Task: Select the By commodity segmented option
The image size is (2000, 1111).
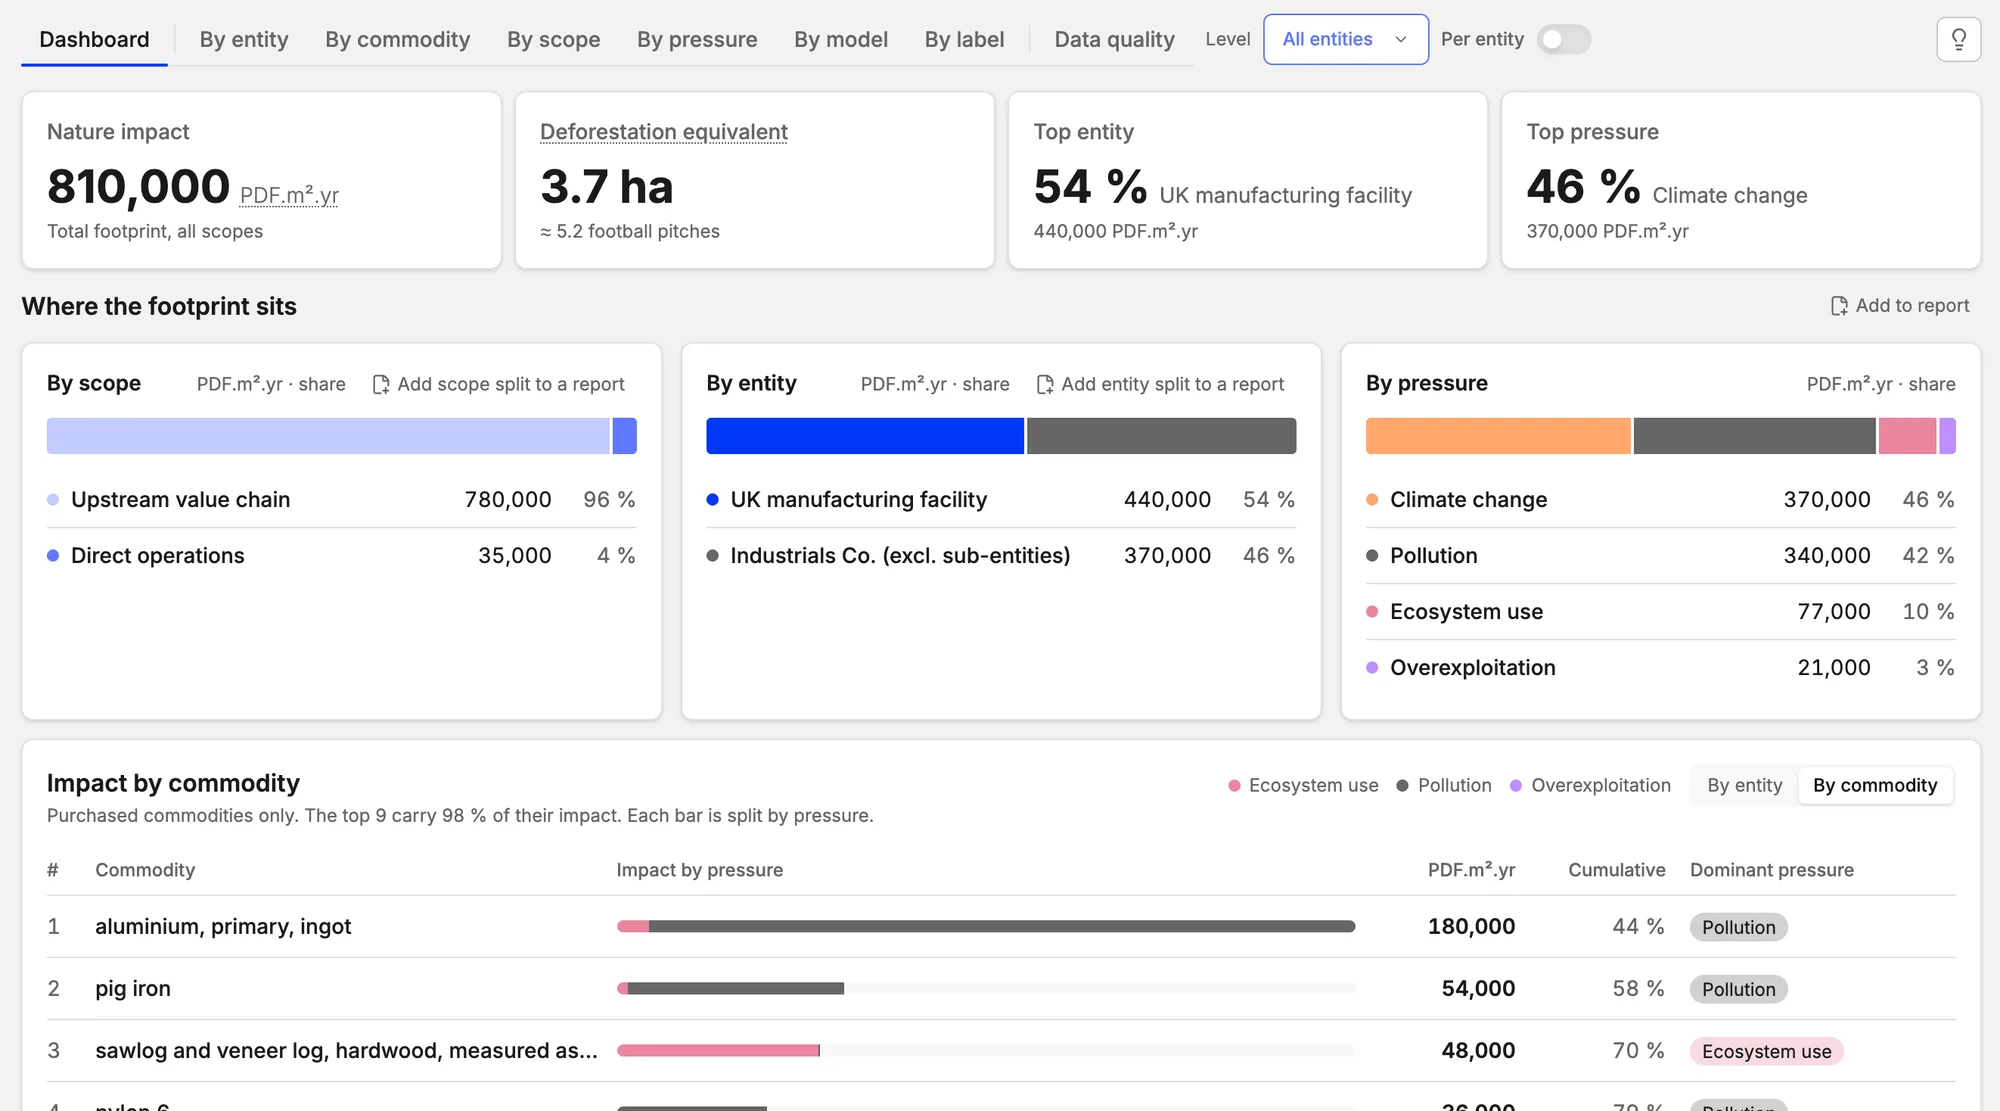Action: 1875,785
